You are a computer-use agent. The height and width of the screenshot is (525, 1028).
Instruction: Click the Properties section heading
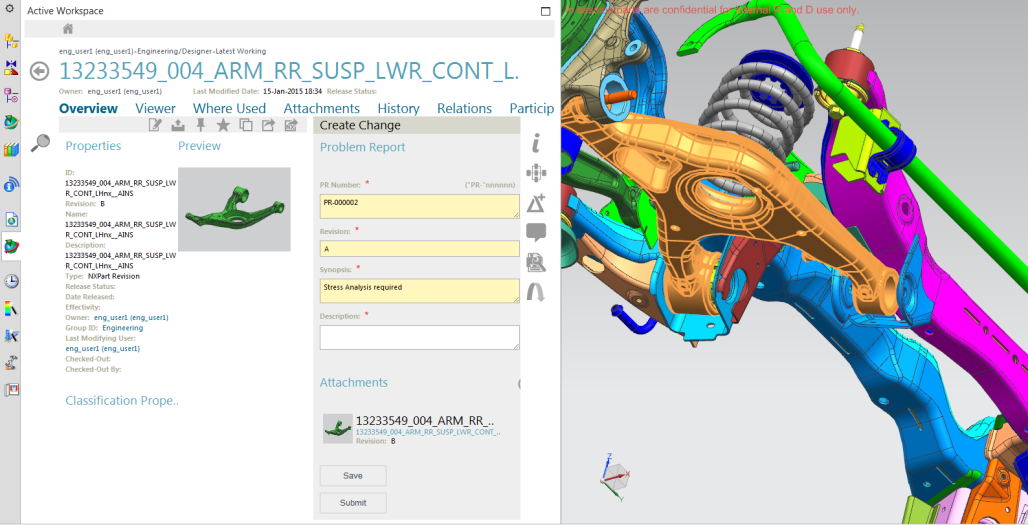point(93,146)
